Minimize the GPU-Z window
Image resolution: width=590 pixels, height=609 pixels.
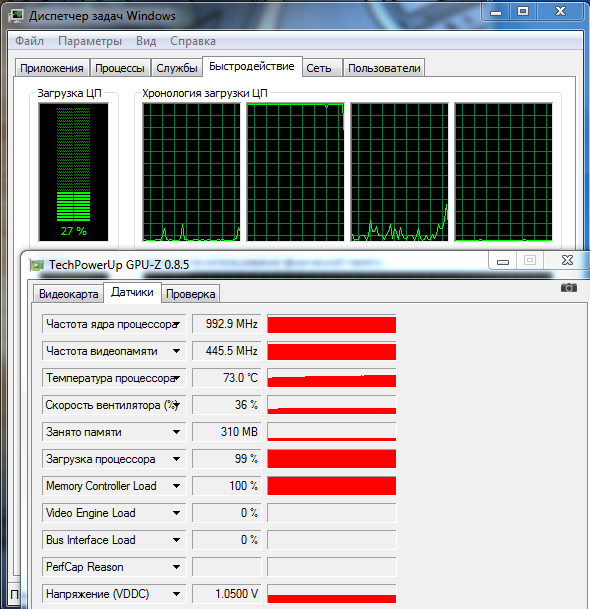coord(503,261)
